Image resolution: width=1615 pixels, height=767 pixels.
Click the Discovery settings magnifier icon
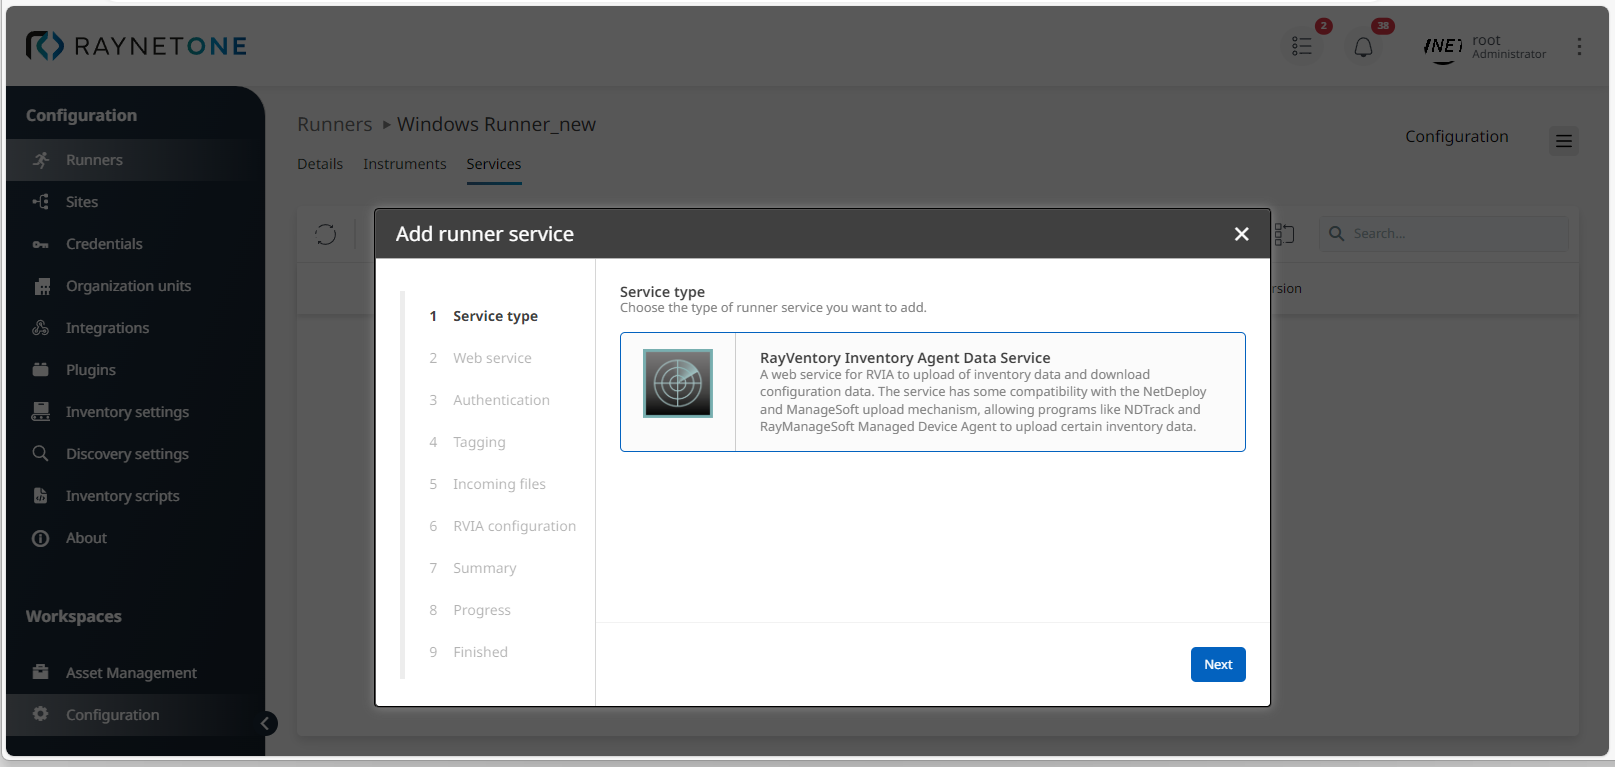(41, 454)
